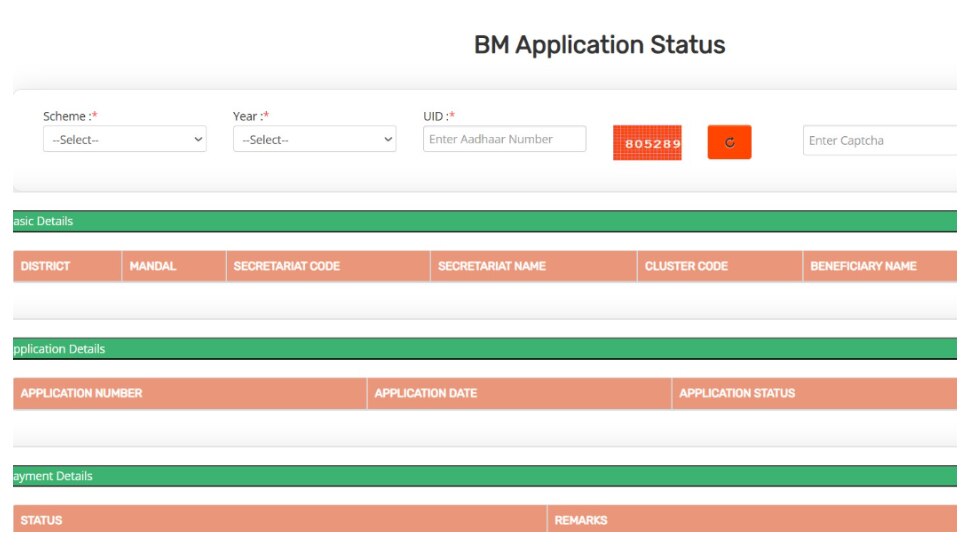The height and width of the screenshot is (545, 970).
Task: Click the Application Details section bar
Action: pos(485,349)
